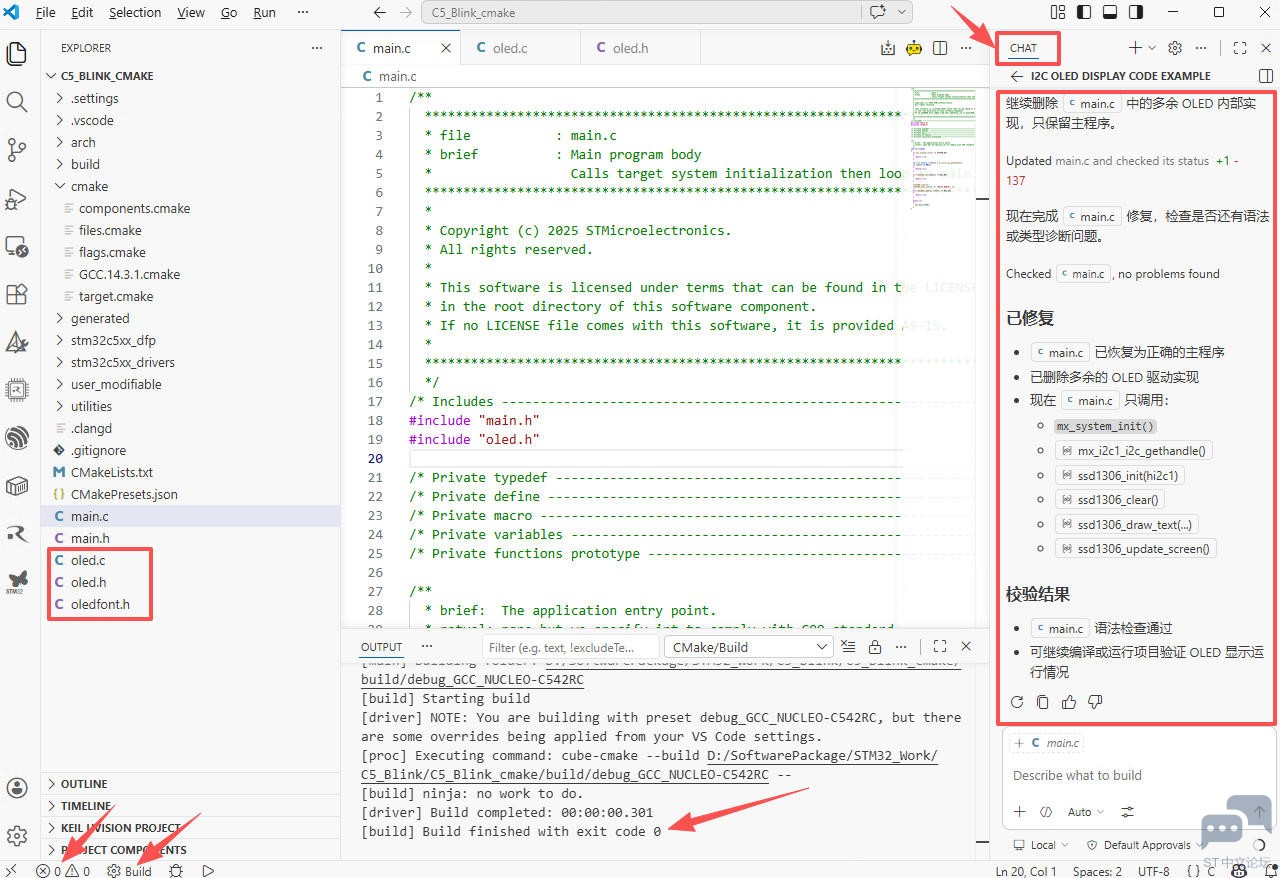1280x878 pixels.
Task: Toggle primary sidebar layout button in title bar
Action: coord(1084,13)
